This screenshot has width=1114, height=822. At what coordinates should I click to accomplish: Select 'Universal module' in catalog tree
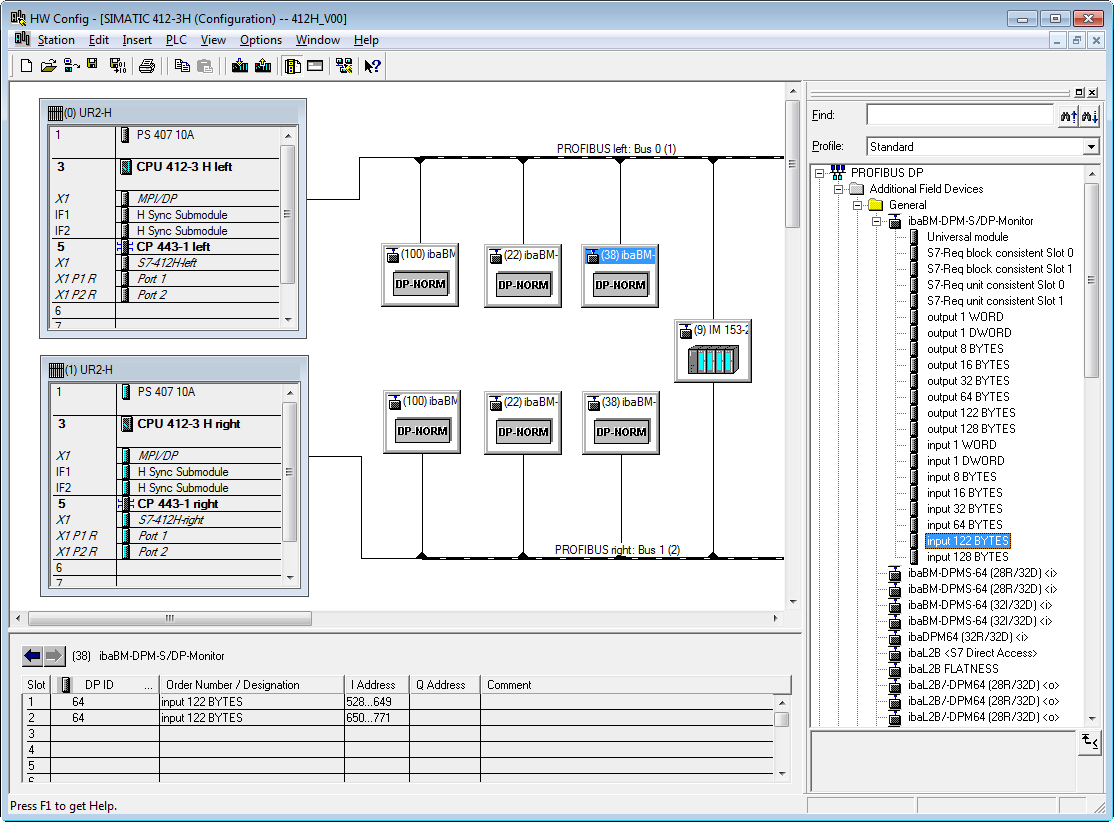click(967, 237)
